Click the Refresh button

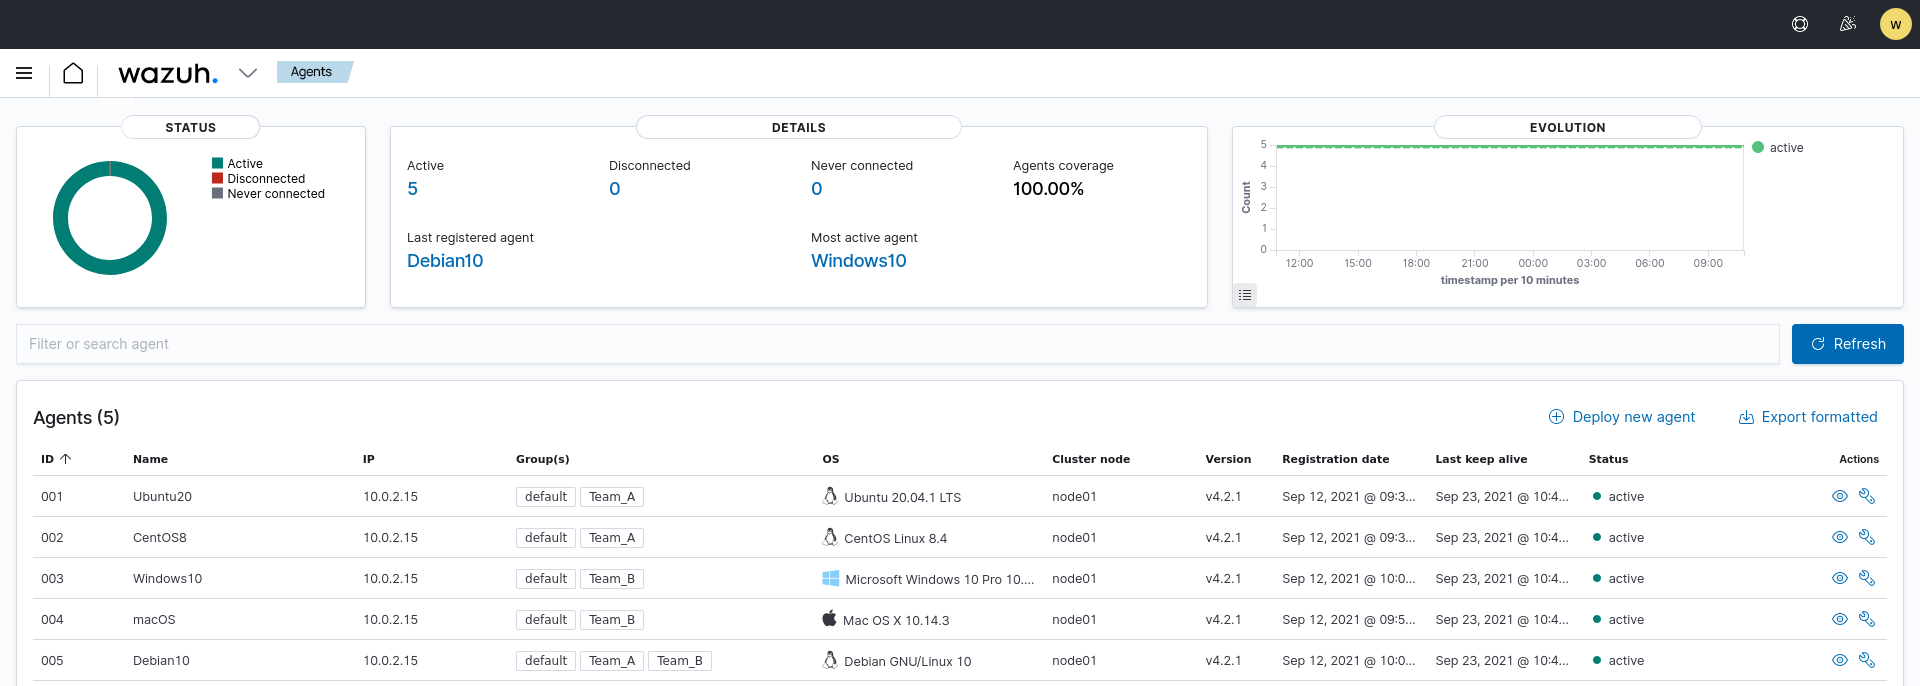(x=1847, y=344)
